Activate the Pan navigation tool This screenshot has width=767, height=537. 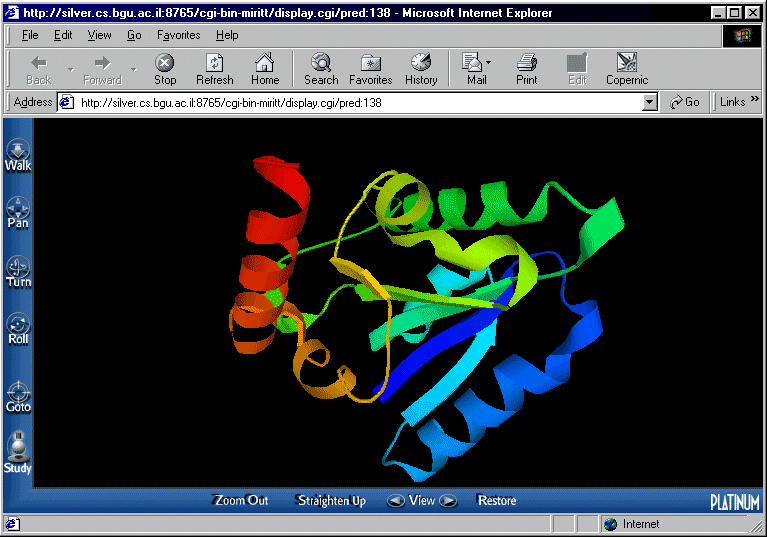(x=18, y=213)
